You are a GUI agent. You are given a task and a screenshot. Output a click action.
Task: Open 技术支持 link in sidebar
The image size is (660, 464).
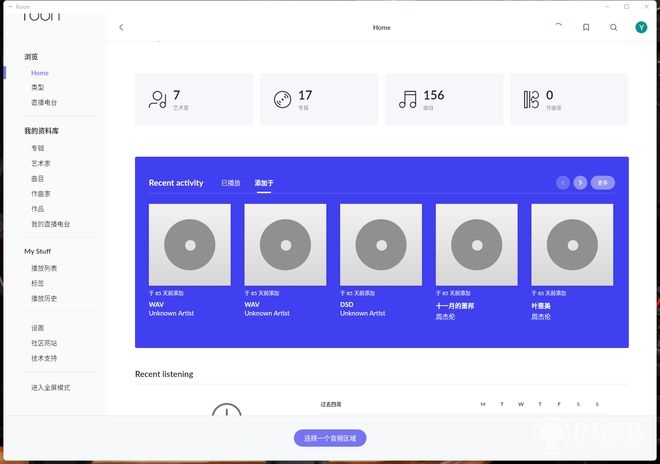(x=44, y=358)
